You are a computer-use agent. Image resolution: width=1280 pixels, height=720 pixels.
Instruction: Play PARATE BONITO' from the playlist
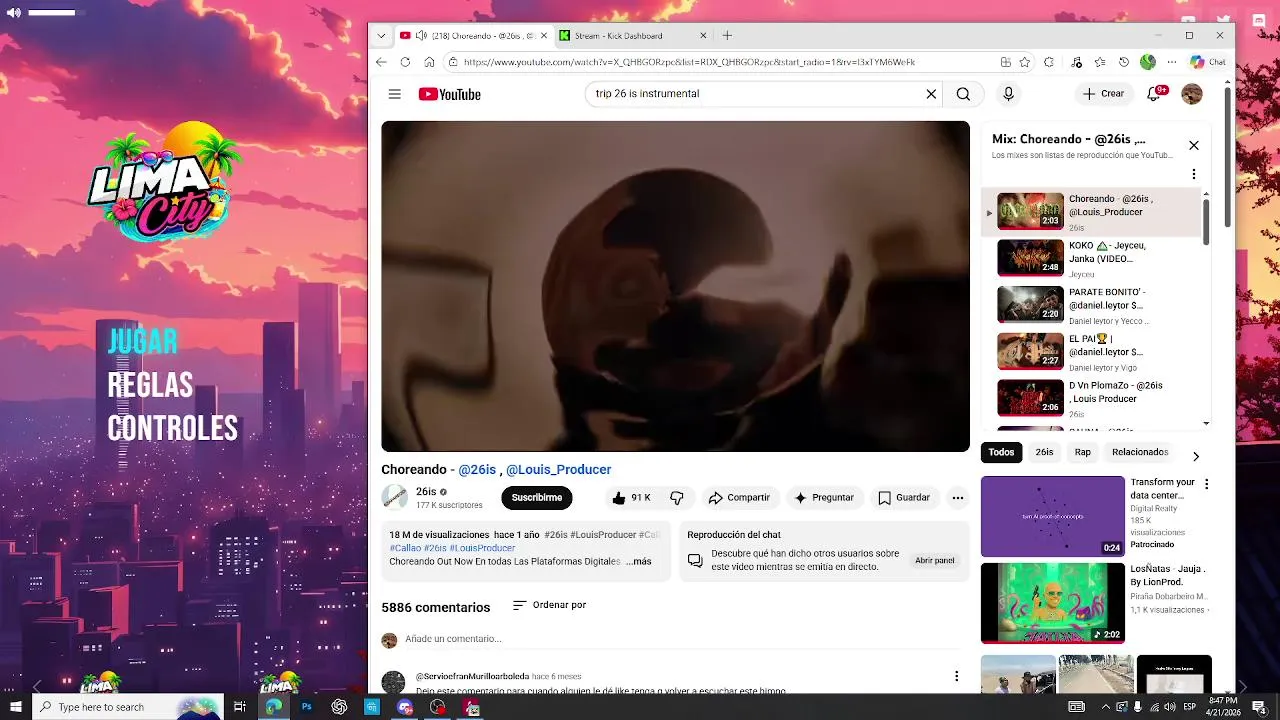(1092, 305)
